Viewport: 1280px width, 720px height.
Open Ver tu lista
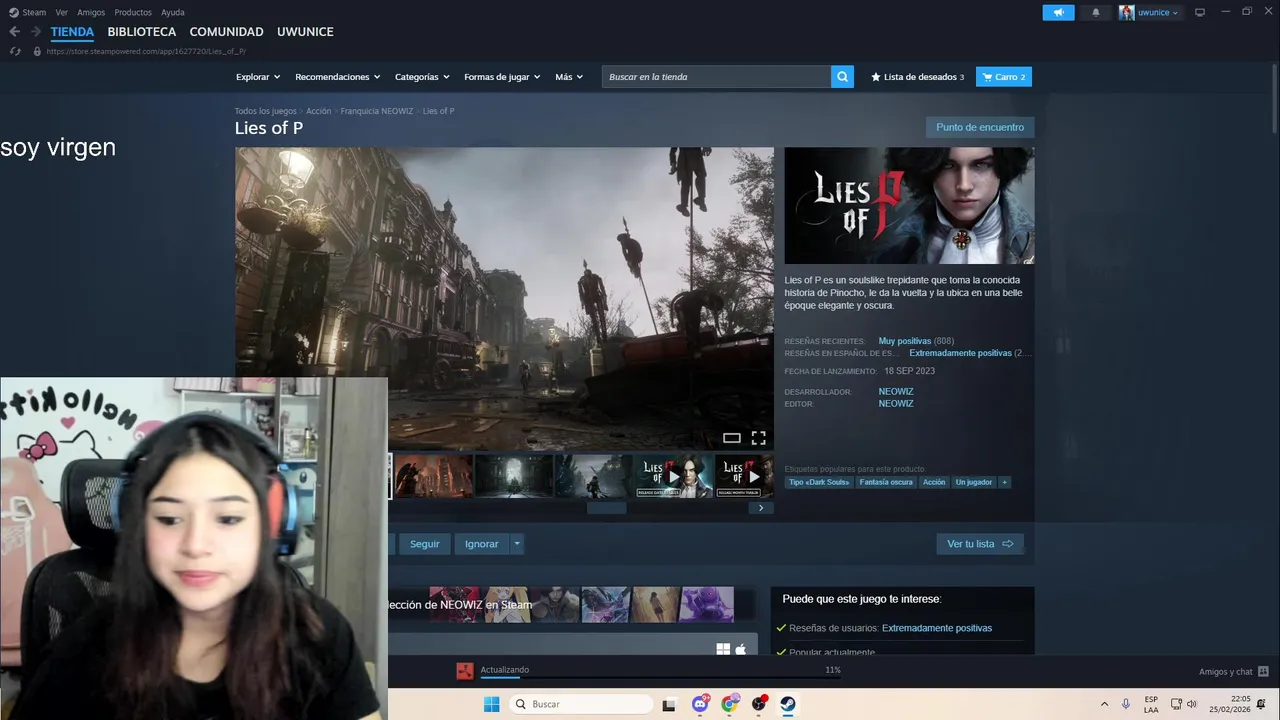980,544
